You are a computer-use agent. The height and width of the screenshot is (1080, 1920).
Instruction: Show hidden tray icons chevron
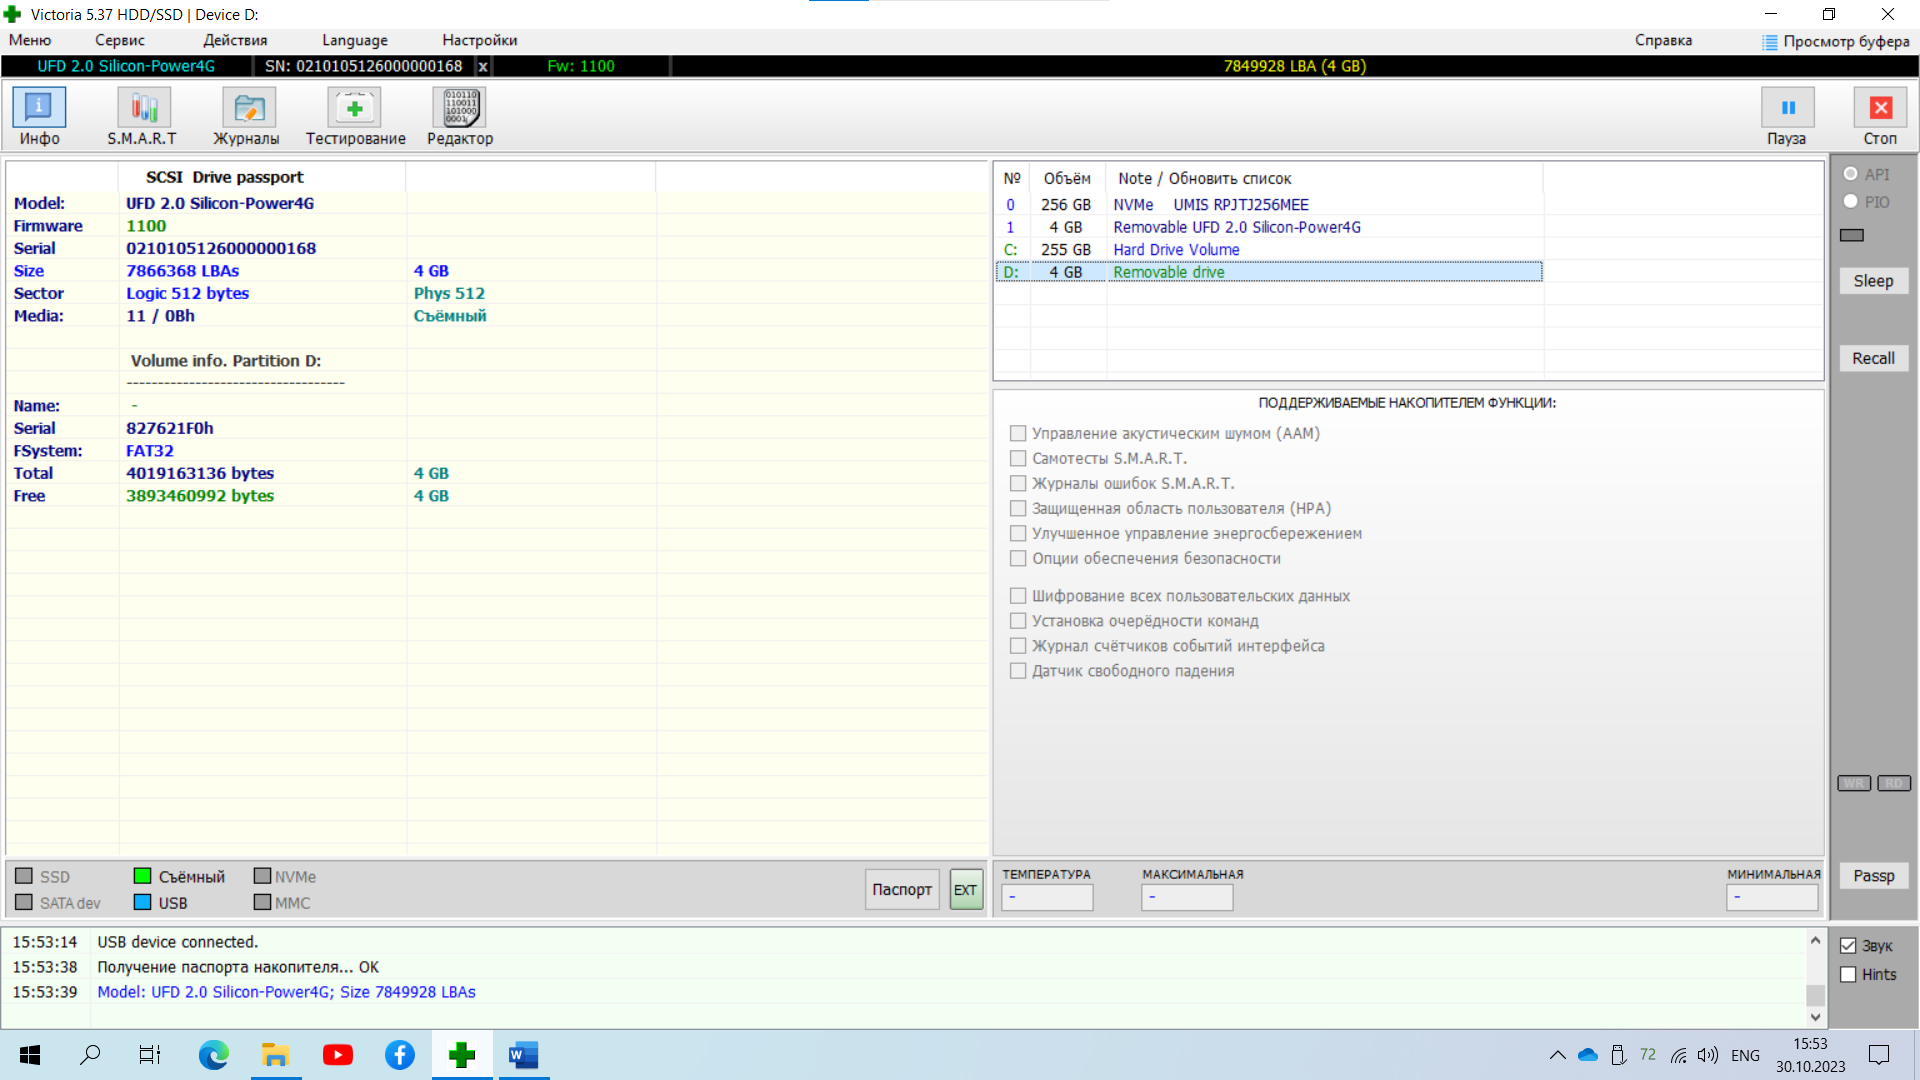(1558, 1055)
